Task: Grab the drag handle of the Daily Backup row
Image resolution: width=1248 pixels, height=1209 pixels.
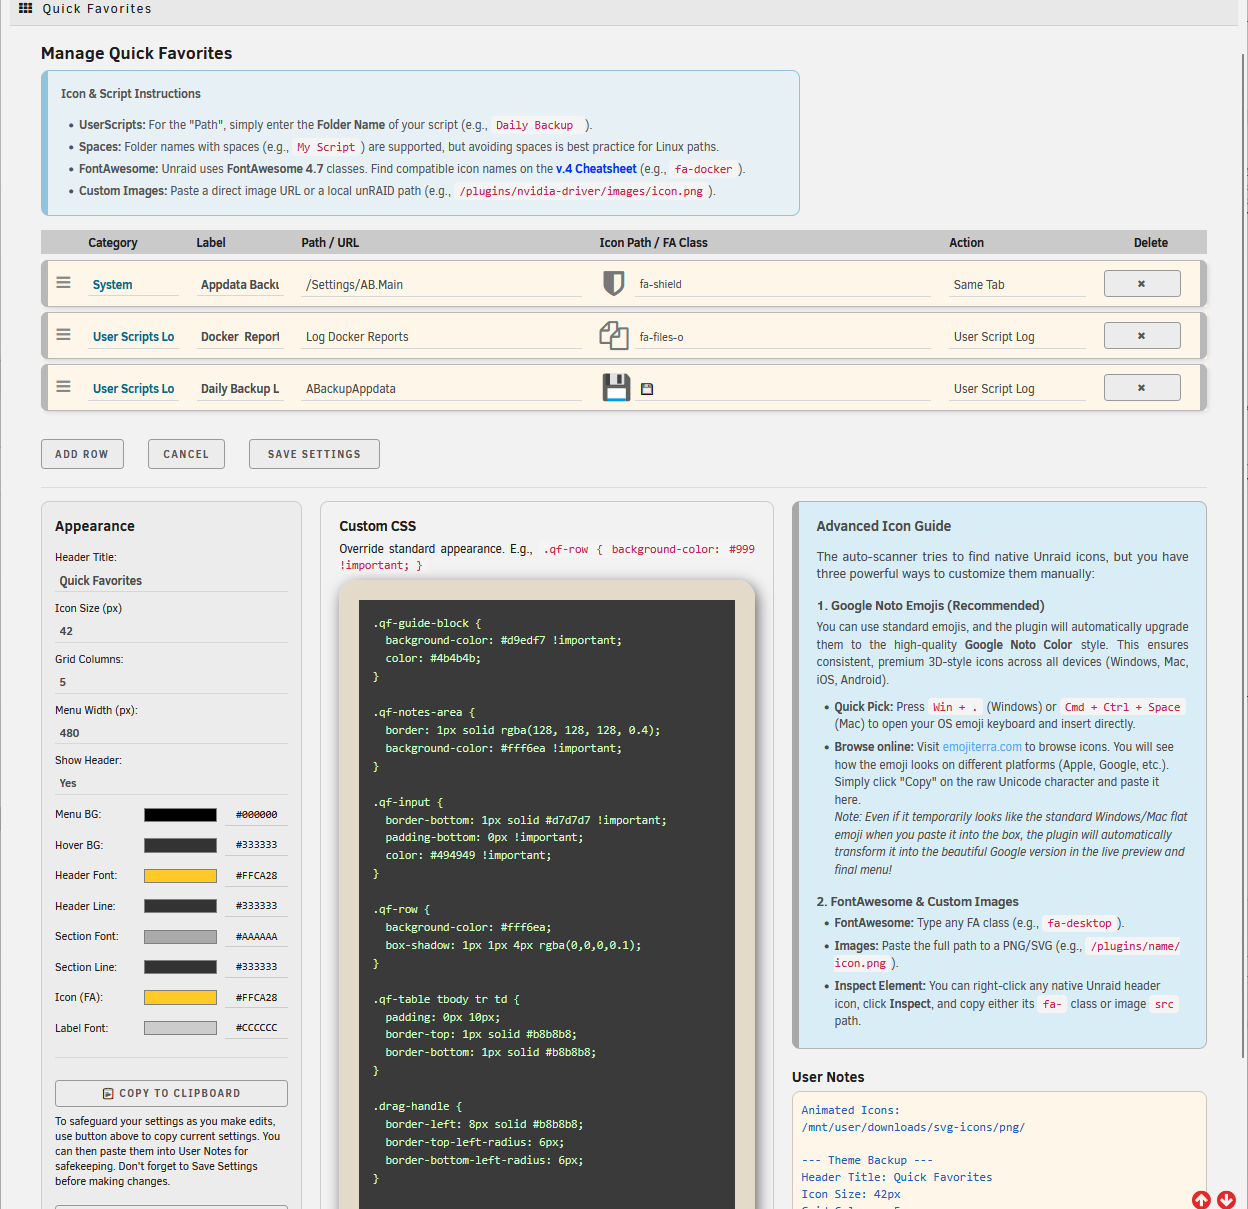Action: click(x=63, y=387)
